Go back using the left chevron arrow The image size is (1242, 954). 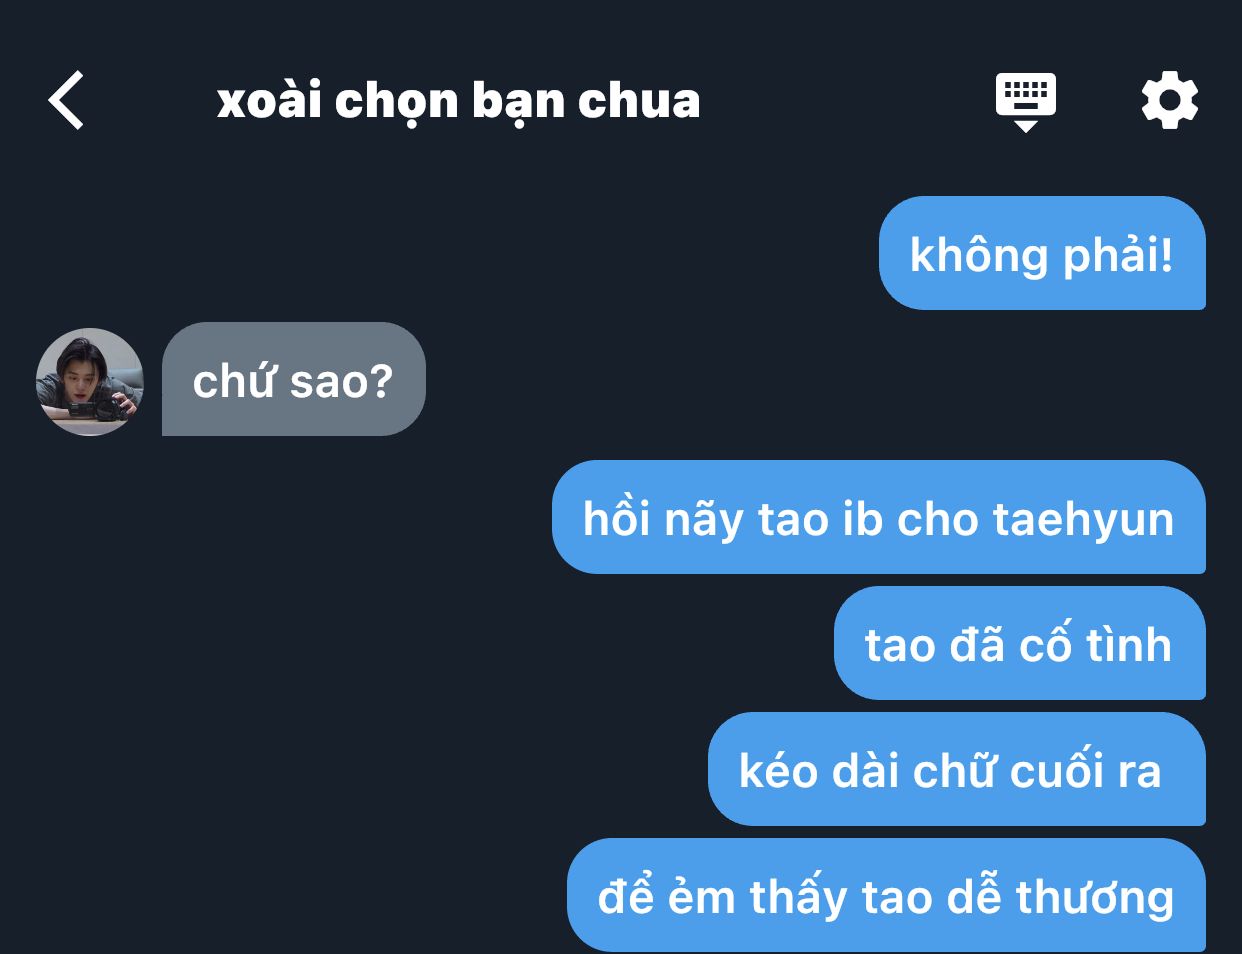click(x=66, y=101)
